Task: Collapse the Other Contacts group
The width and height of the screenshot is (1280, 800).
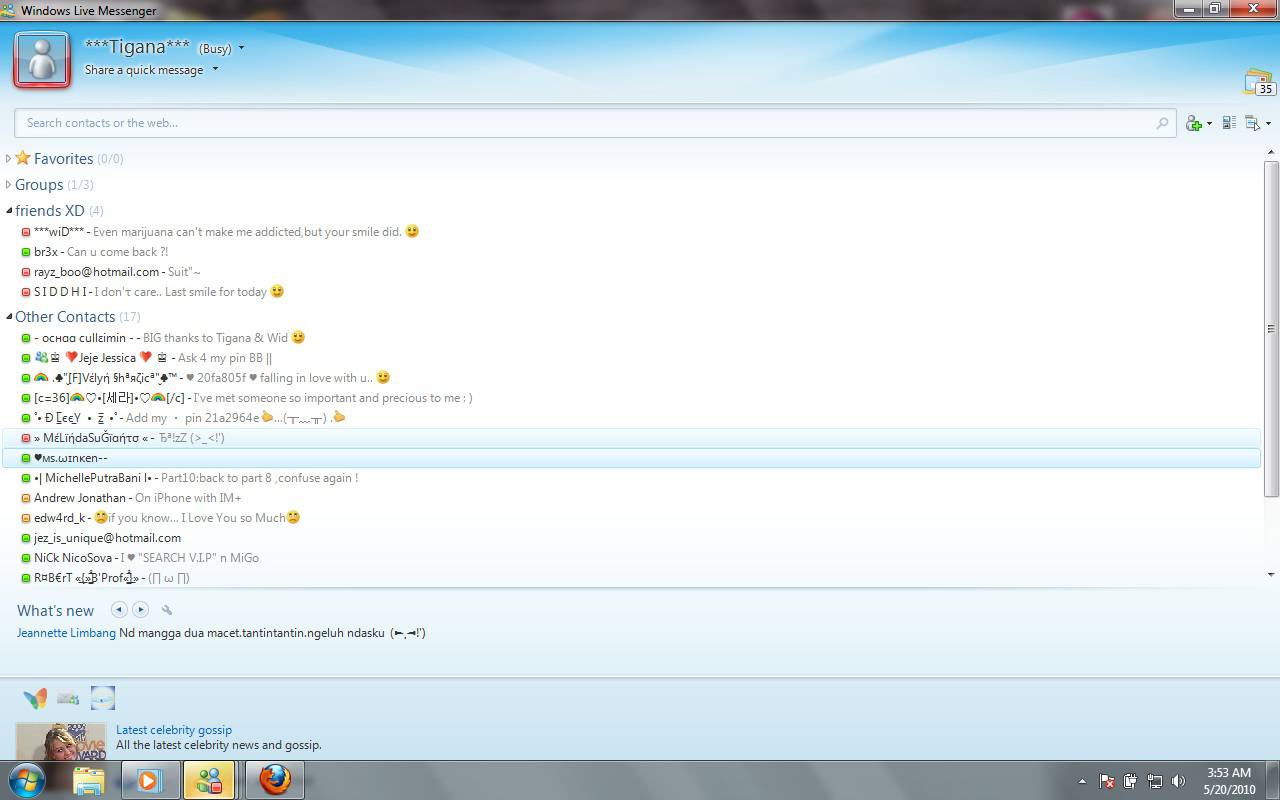Action: (9, 317)
